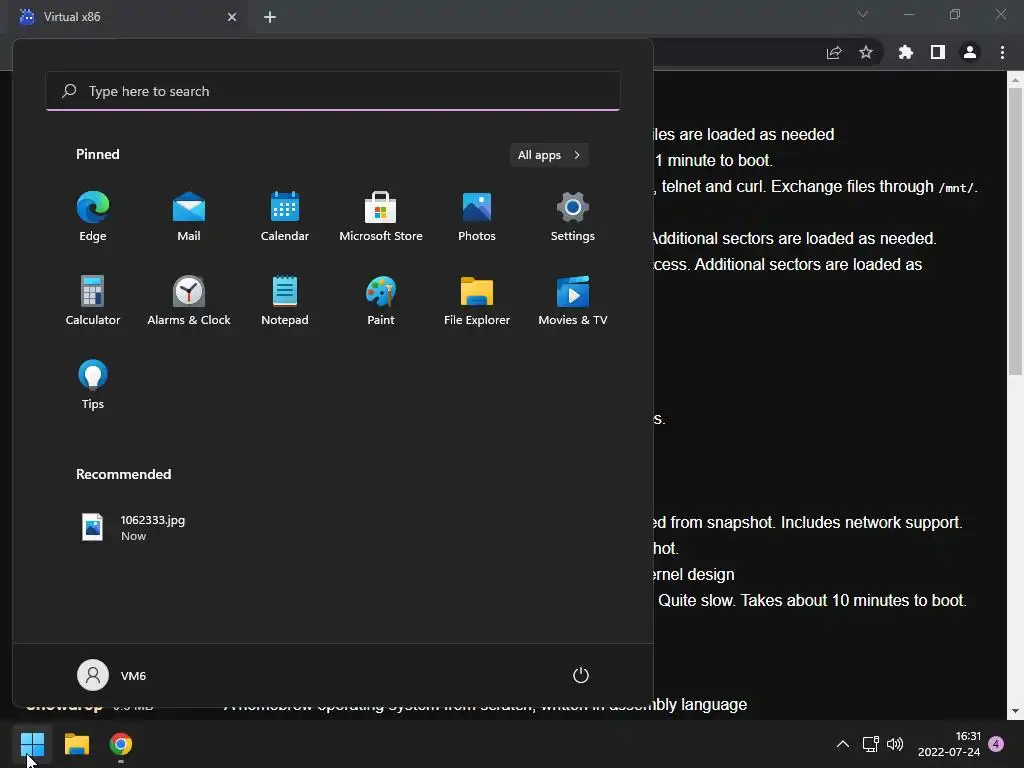Image resolution: width=1024 pixels, height=768 pixels.
Task: Launch the Calculator app
Action: pos(93,300)
